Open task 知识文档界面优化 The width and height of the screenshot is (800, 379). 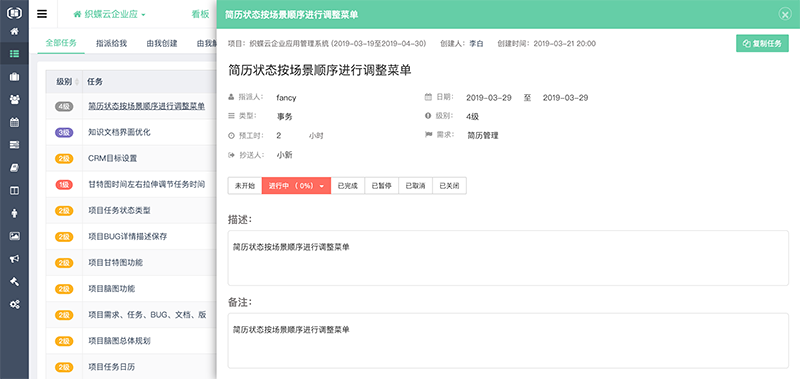click(119, 132)
